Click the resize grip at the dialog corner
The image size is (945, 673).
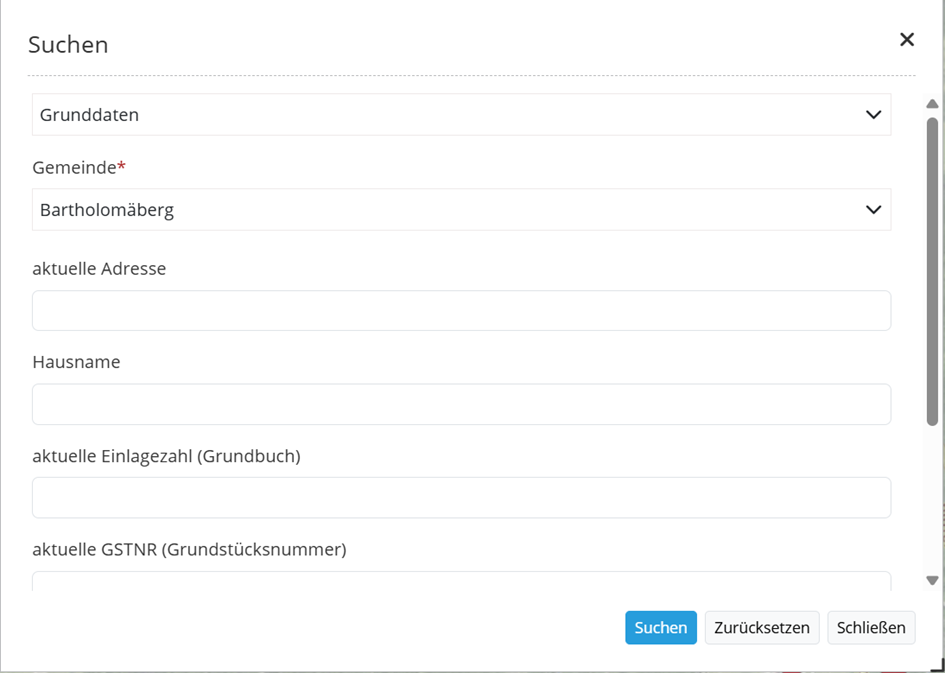[x=937, y=665]
